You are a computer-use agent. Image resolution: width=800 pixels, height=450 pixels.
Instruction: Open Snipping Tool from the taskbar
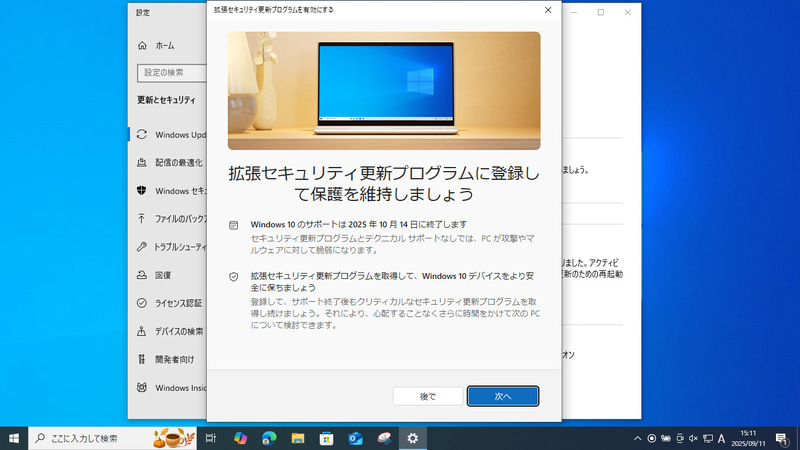coord(384,438)
